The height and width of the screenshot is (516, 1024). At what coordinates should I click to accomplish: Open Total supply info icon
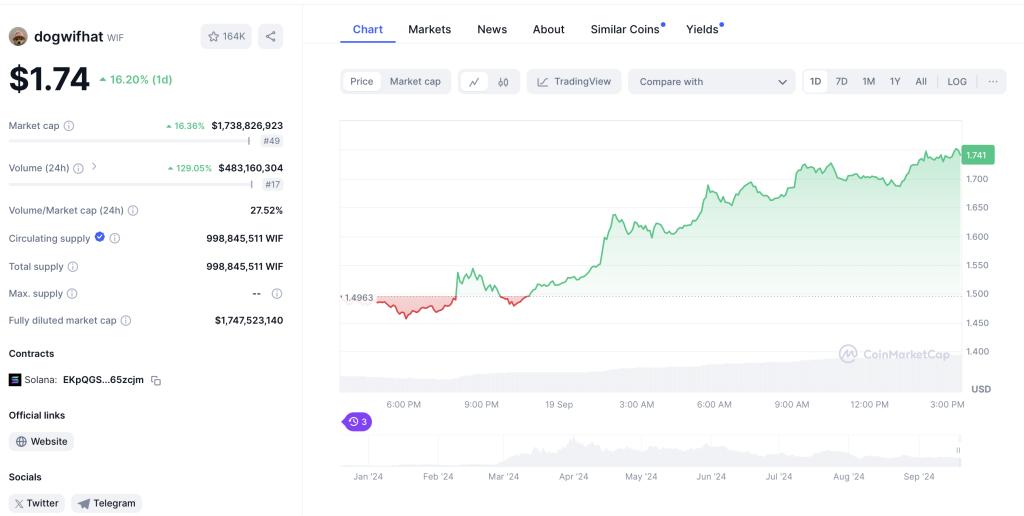point(73,266)
